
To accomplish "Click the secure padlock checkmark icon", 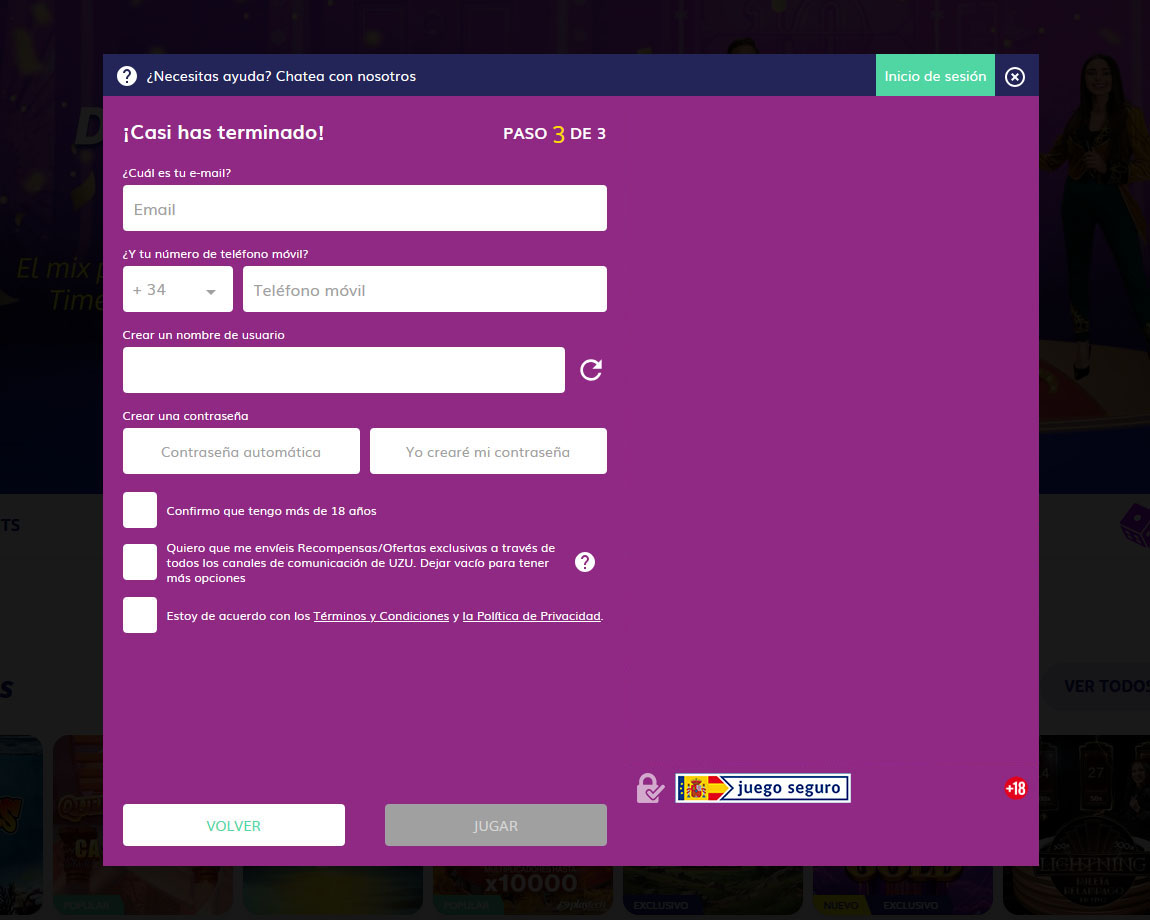I will point(650,788).
